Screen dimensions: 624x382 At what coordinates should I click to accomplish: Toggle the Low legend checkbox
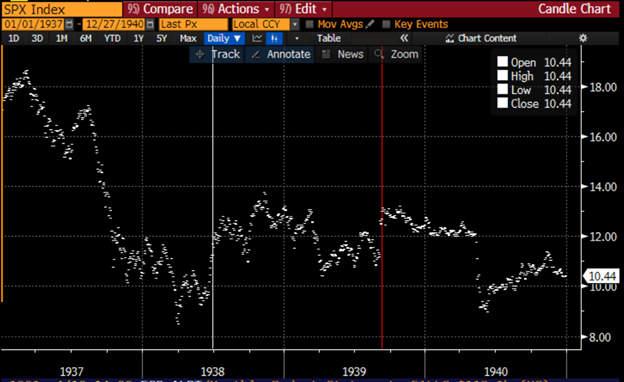coord(502,89)
